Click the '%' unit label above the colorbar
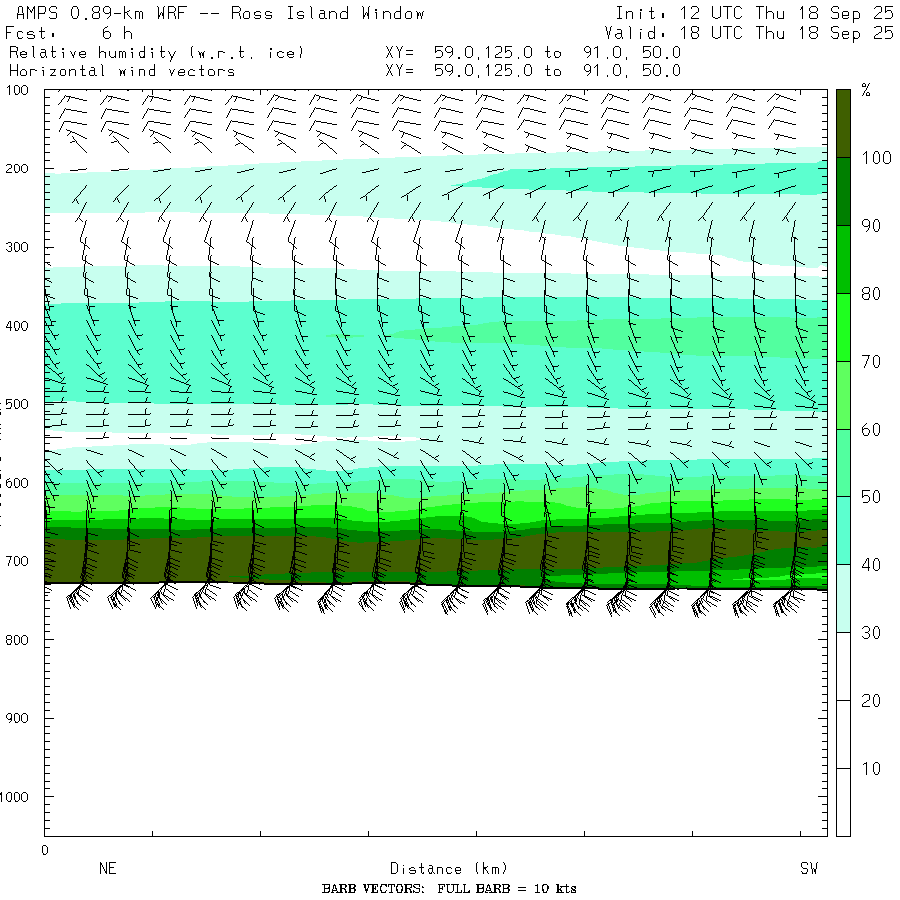This screenshot has height=900, width=900. tap(866, 90)
